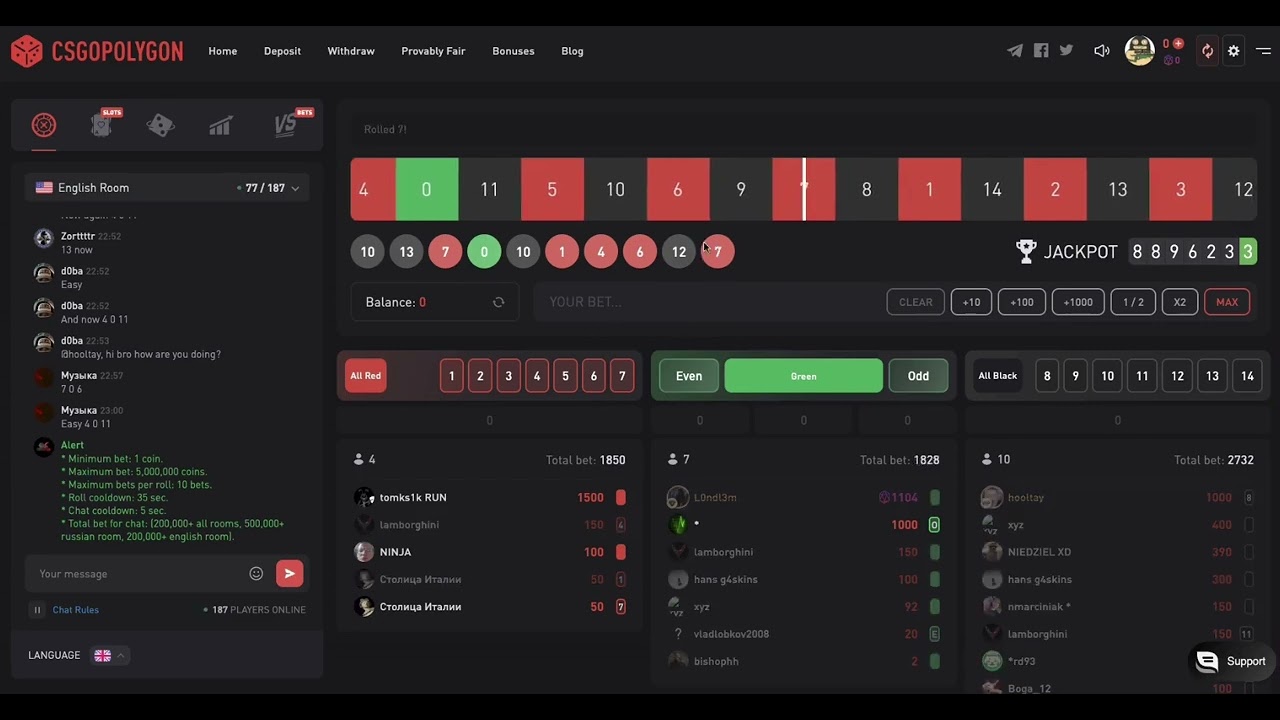This screenshot has width=1280, height=720.
Task: Set the bet to MAX
Action: pyautogui.click(x=1227, y=302)
